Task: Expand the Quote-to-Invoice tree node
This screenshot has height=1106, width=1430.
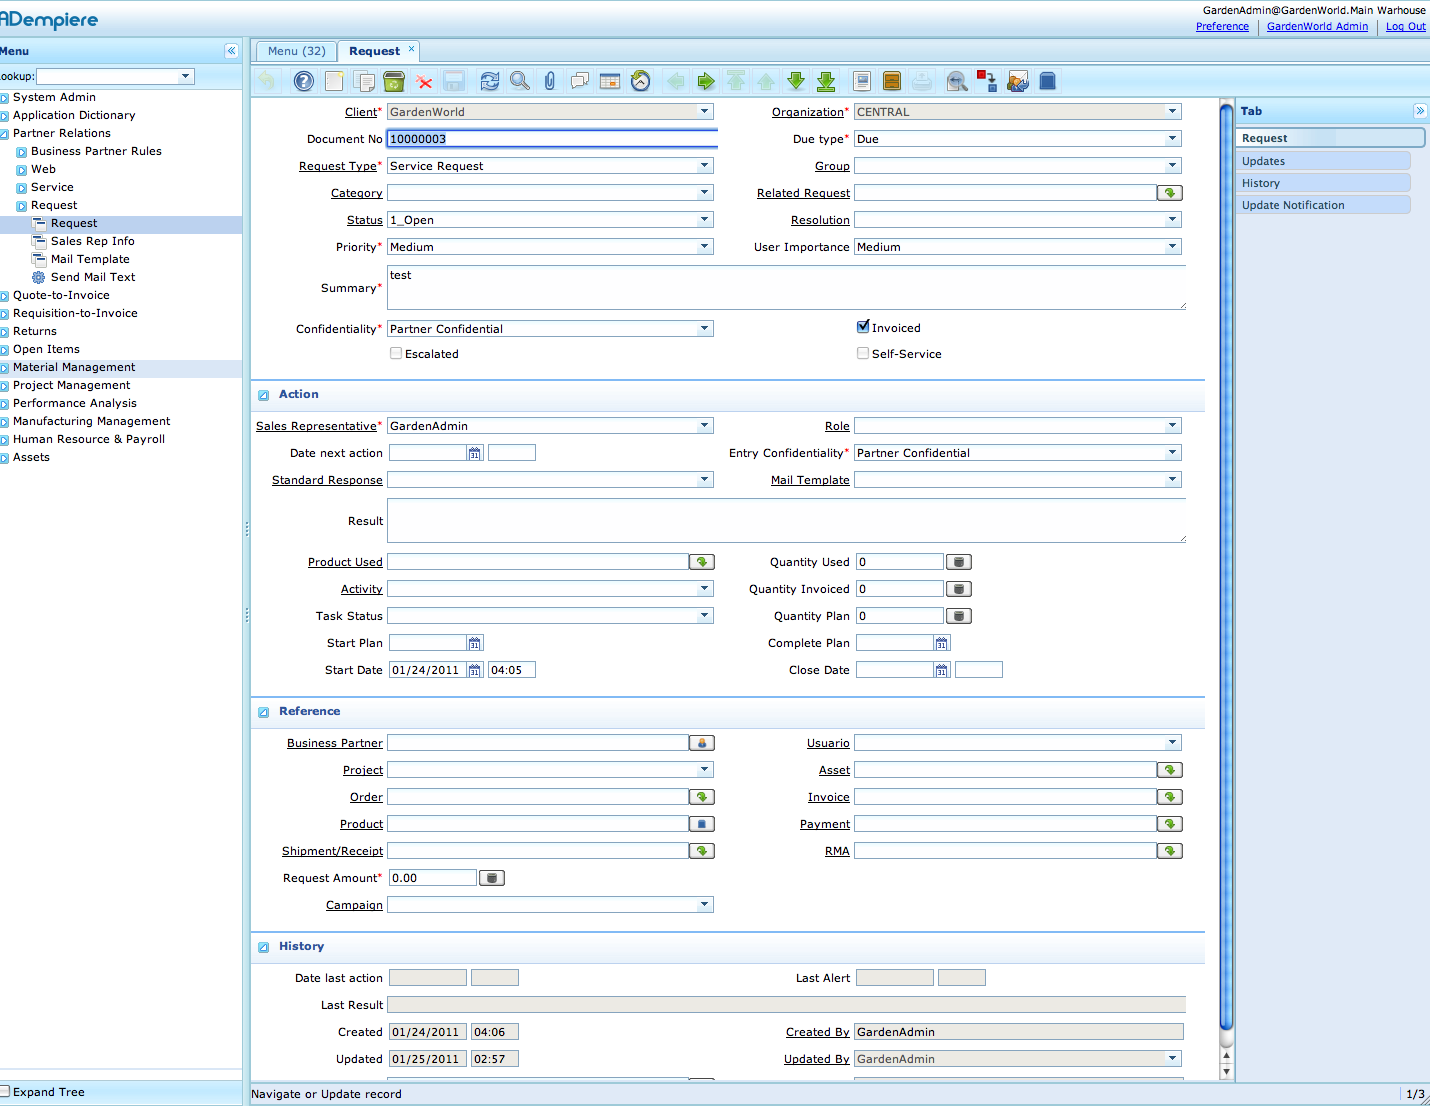Action: click(5, 296)
